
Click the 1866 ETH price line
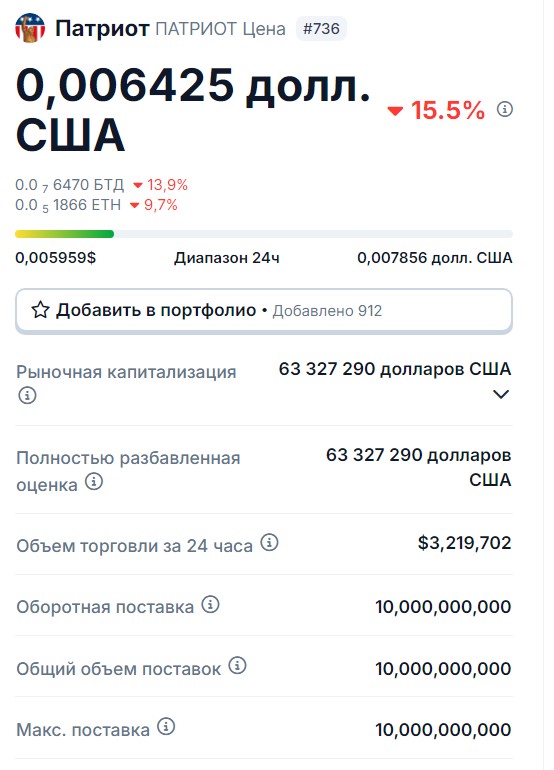[96, 205]
